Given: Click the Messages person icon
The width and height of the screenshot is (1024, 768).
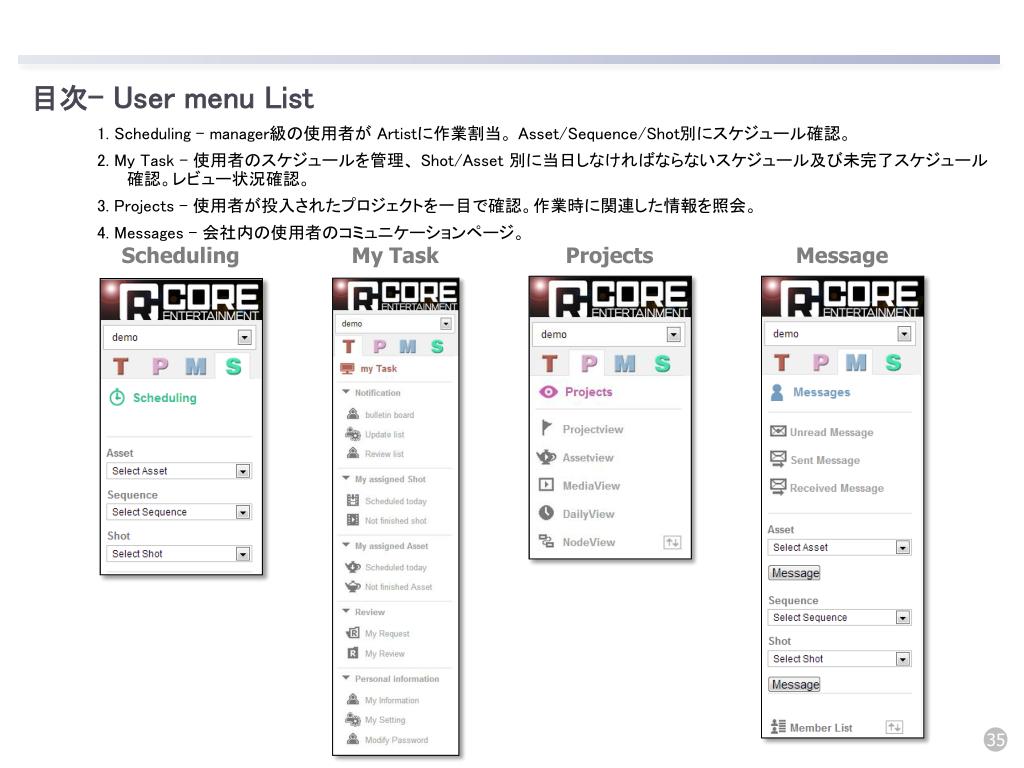Looking at the screenshot, I should 776,392.
